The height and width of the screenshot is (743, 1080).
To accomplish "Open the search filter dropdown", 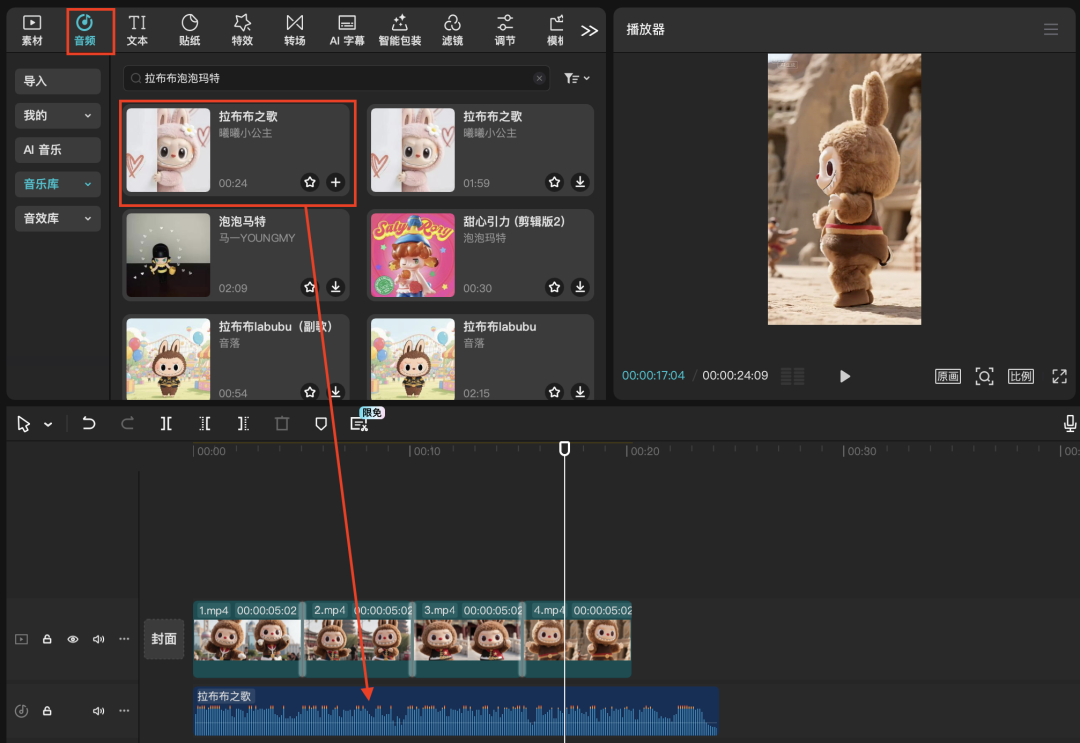I will pyautogui.click(x=577, y=78).
